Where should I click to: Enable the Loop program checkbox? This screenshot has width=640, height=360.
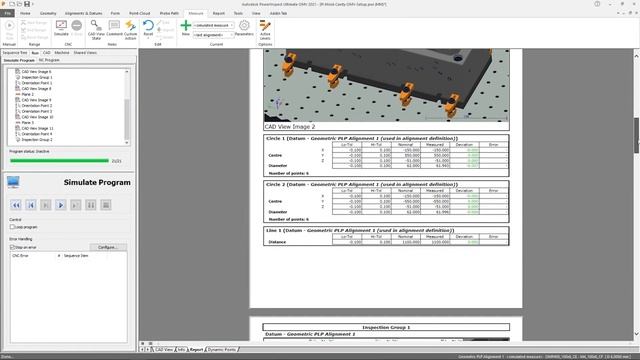12,227
